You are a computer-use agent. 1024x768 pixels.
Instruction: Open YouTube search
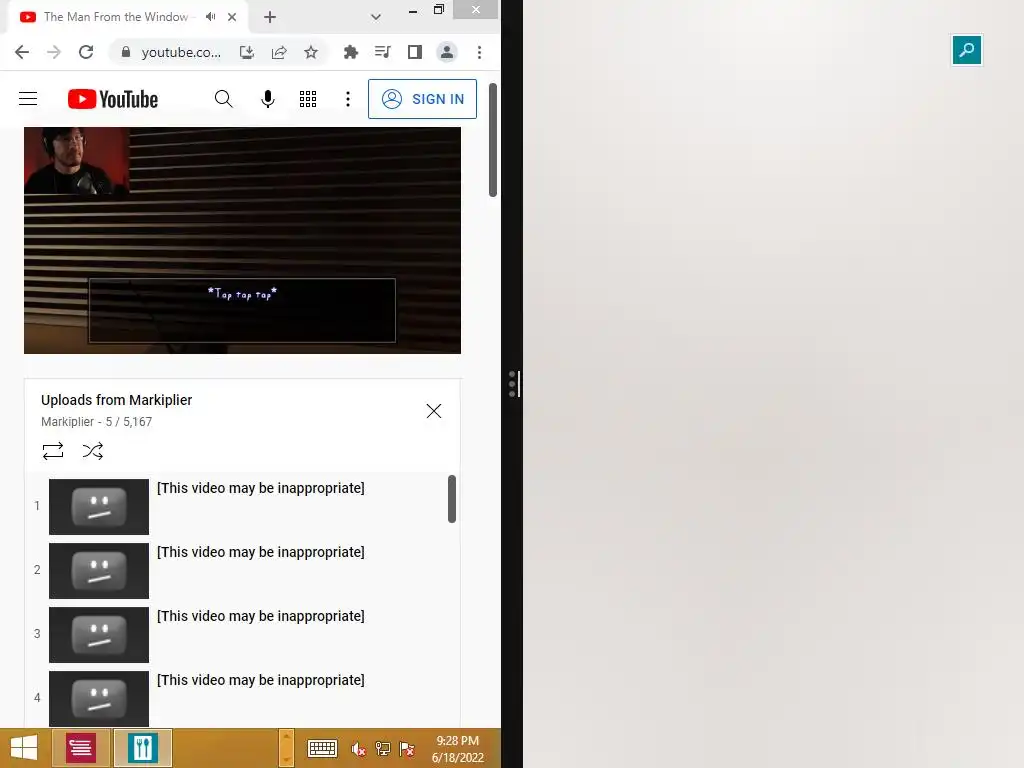[x=223, y=99]
